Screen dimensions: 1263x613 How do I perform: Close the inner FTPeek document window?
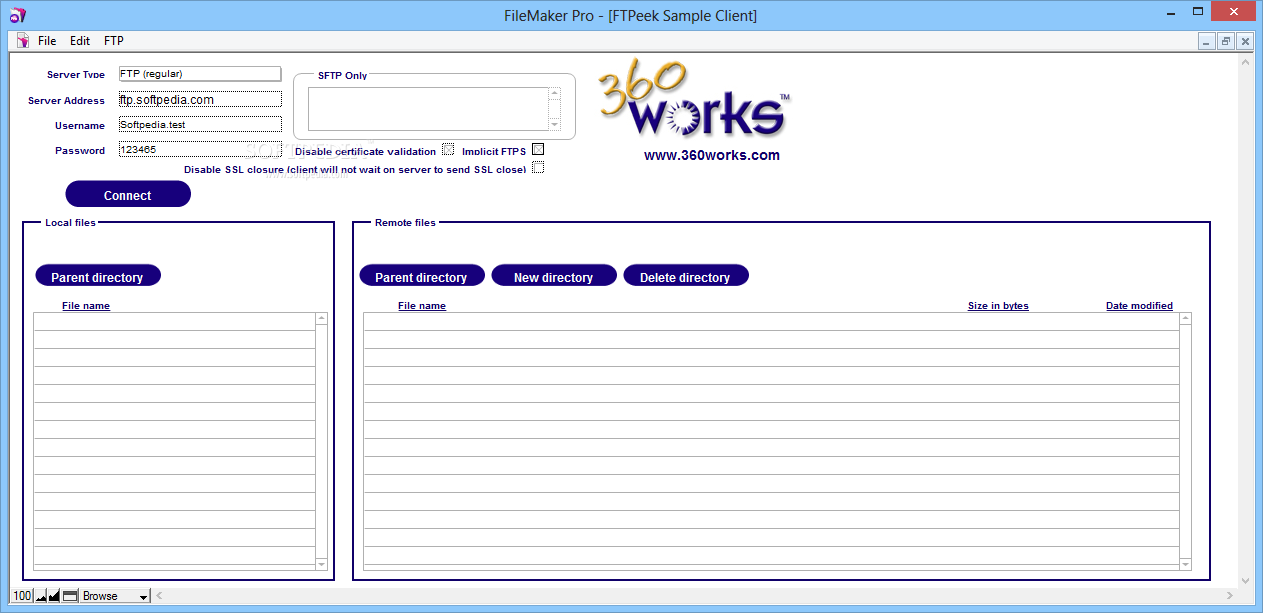click(x=1245, y=41)
